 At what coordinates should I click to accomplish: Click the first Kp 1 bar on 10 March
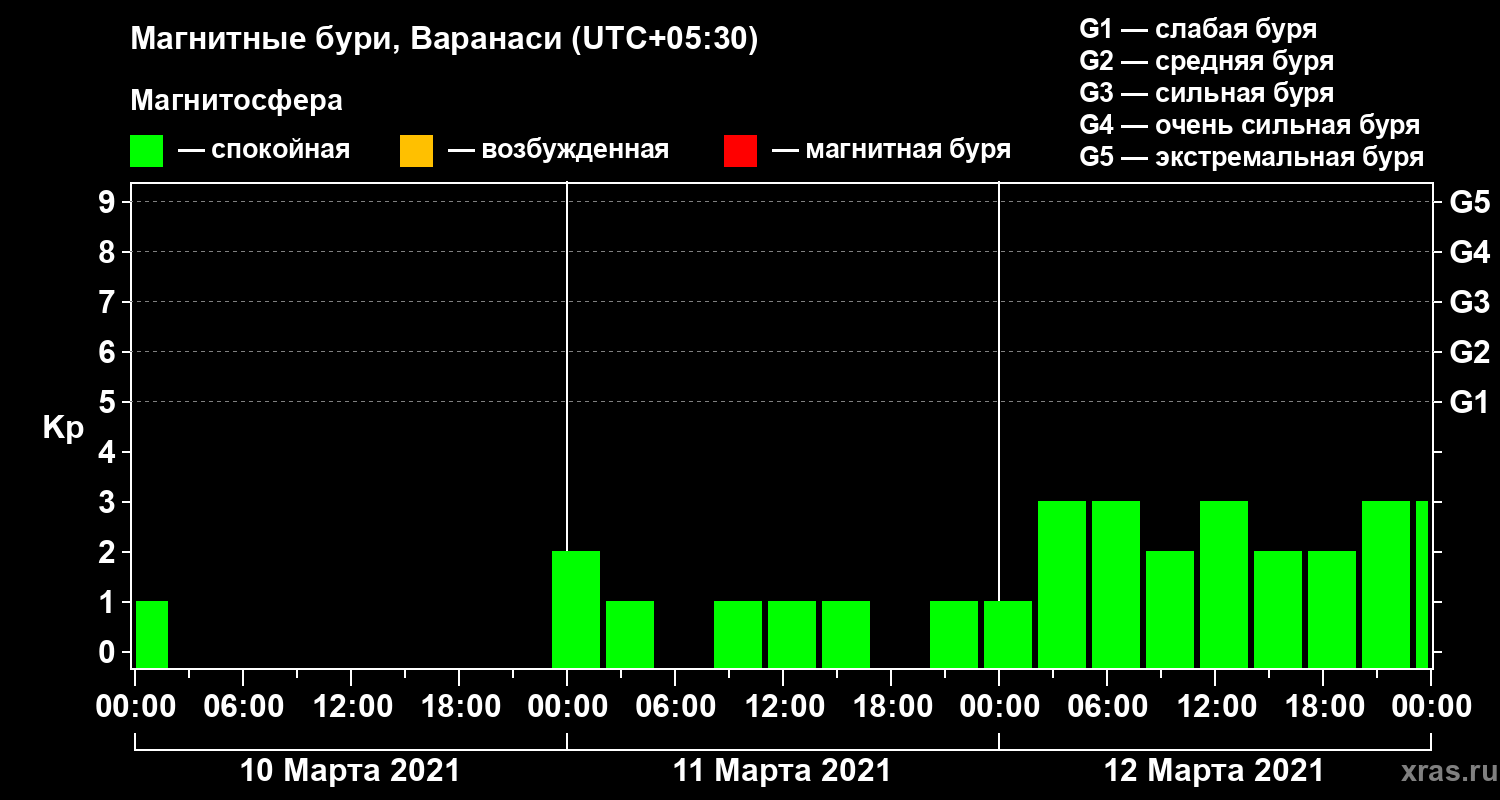(152, 634)
